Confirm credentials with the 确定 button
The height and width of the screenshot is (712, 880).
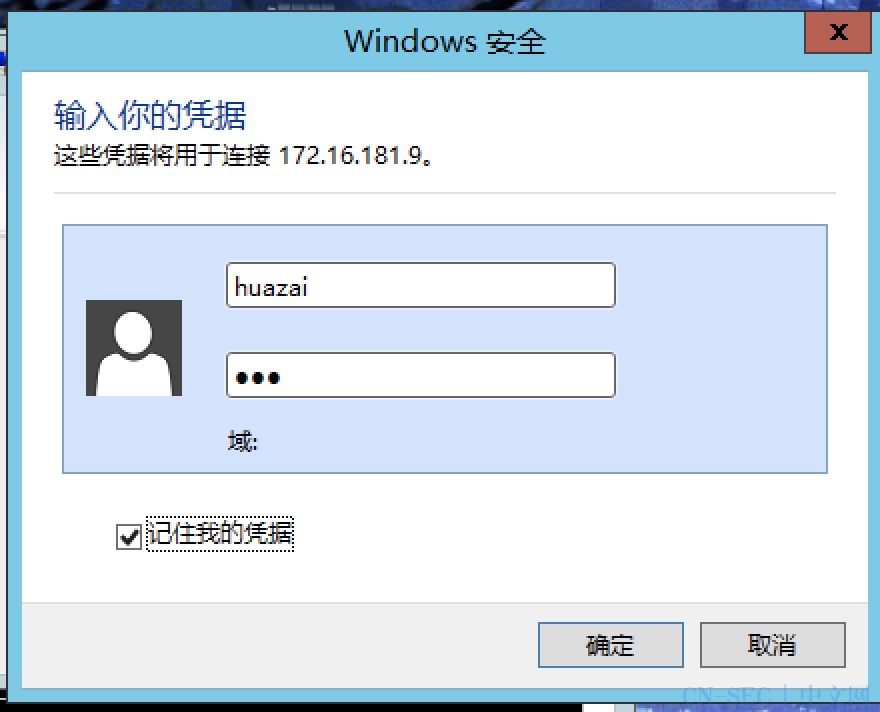611,645
